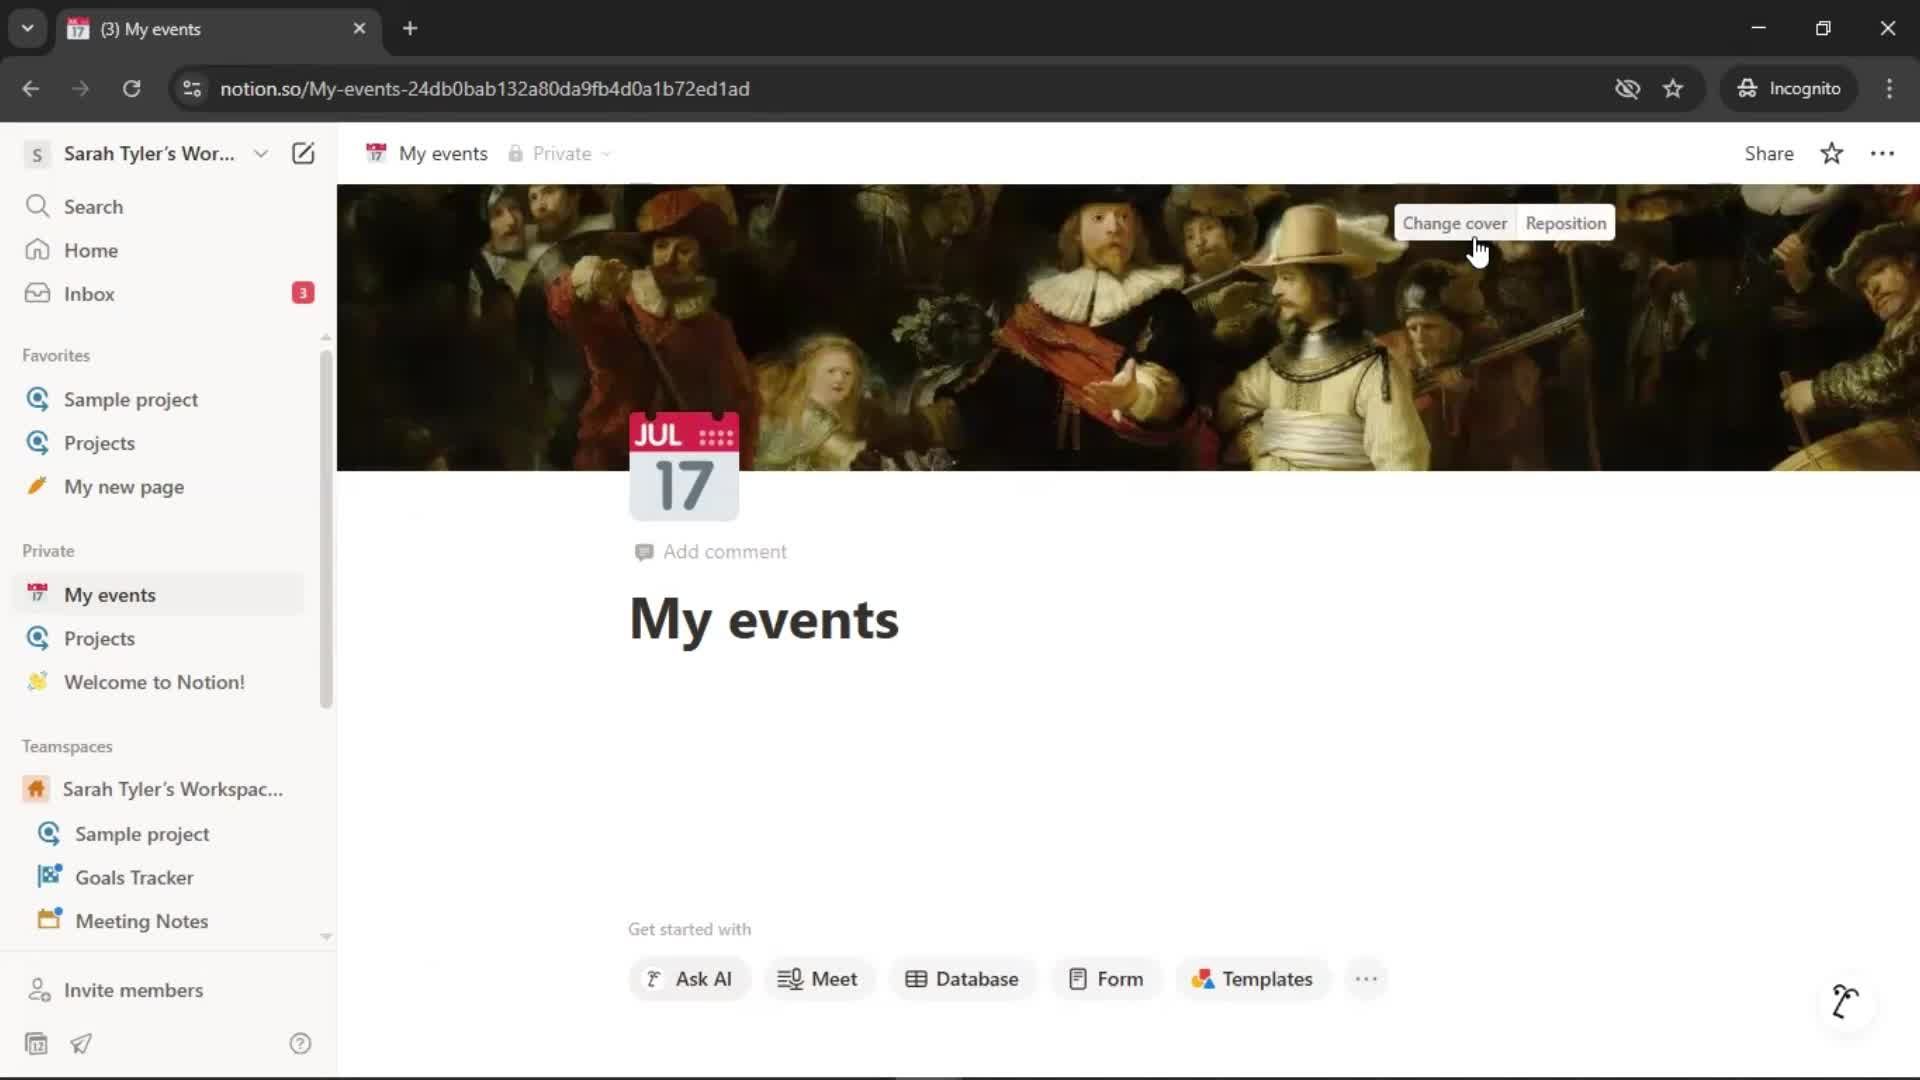Viewport: 1920px width, 1080px height.
Task: Reload the page
Action: (131, 89)
